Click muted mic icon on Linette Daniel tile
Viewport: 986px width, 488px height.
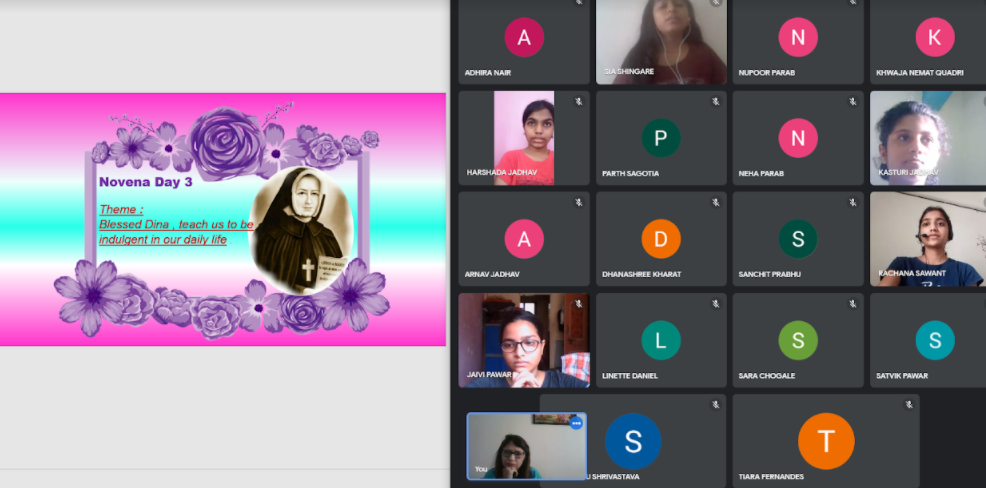[x=715, y=304]
